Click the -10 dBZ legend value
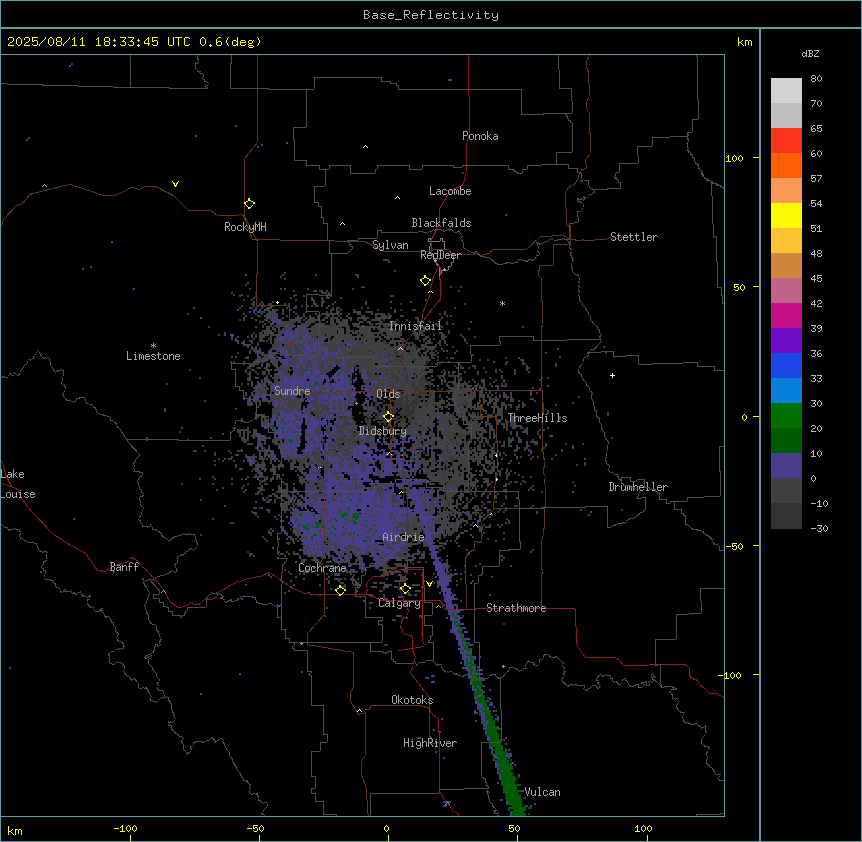This screenshot has width=862, height=842. (819, 503)
